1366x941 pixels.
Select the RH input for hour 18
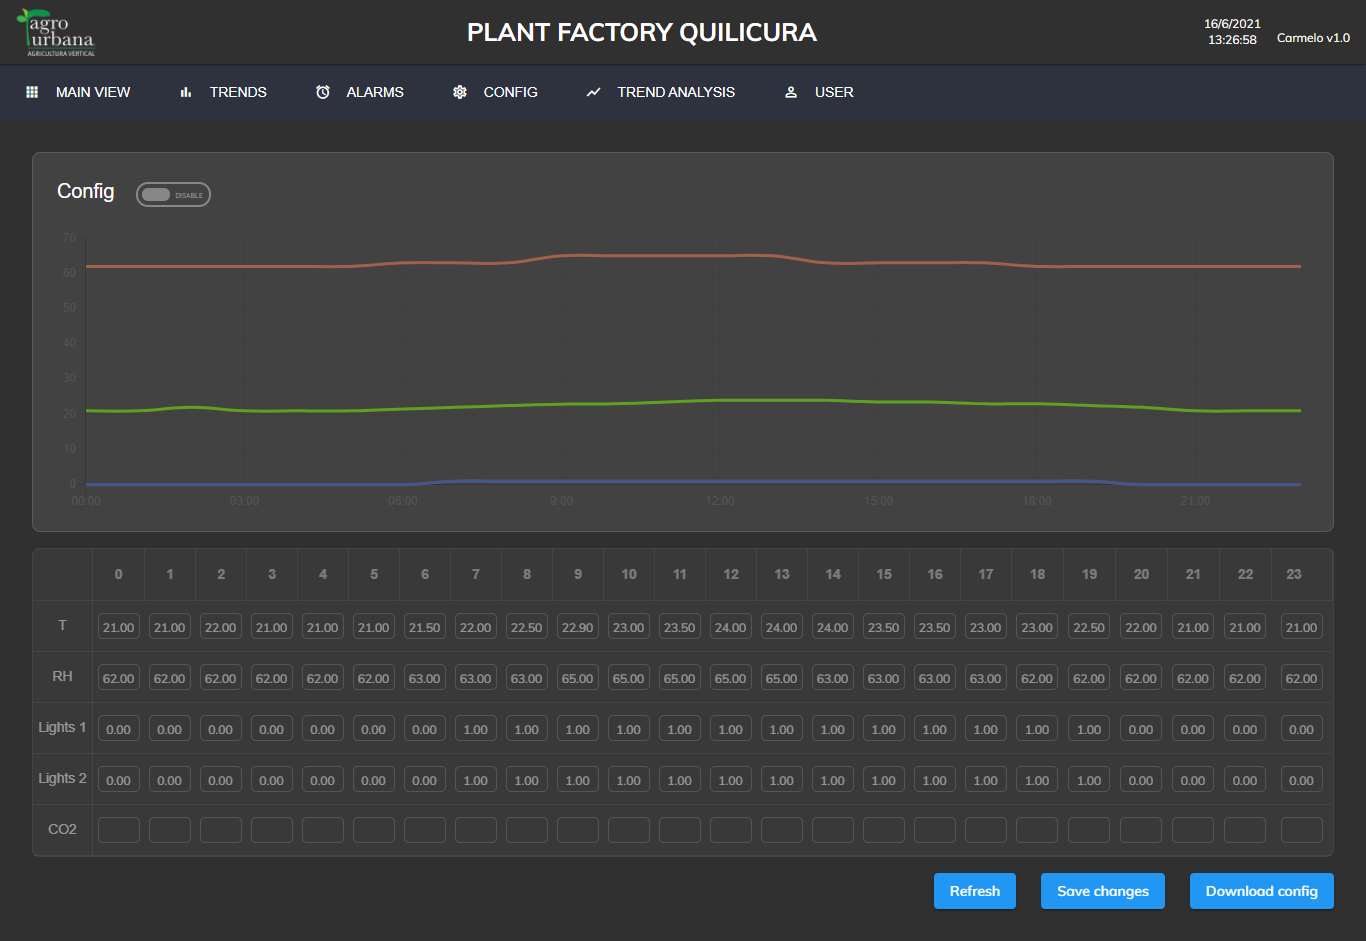point(1037,678)
